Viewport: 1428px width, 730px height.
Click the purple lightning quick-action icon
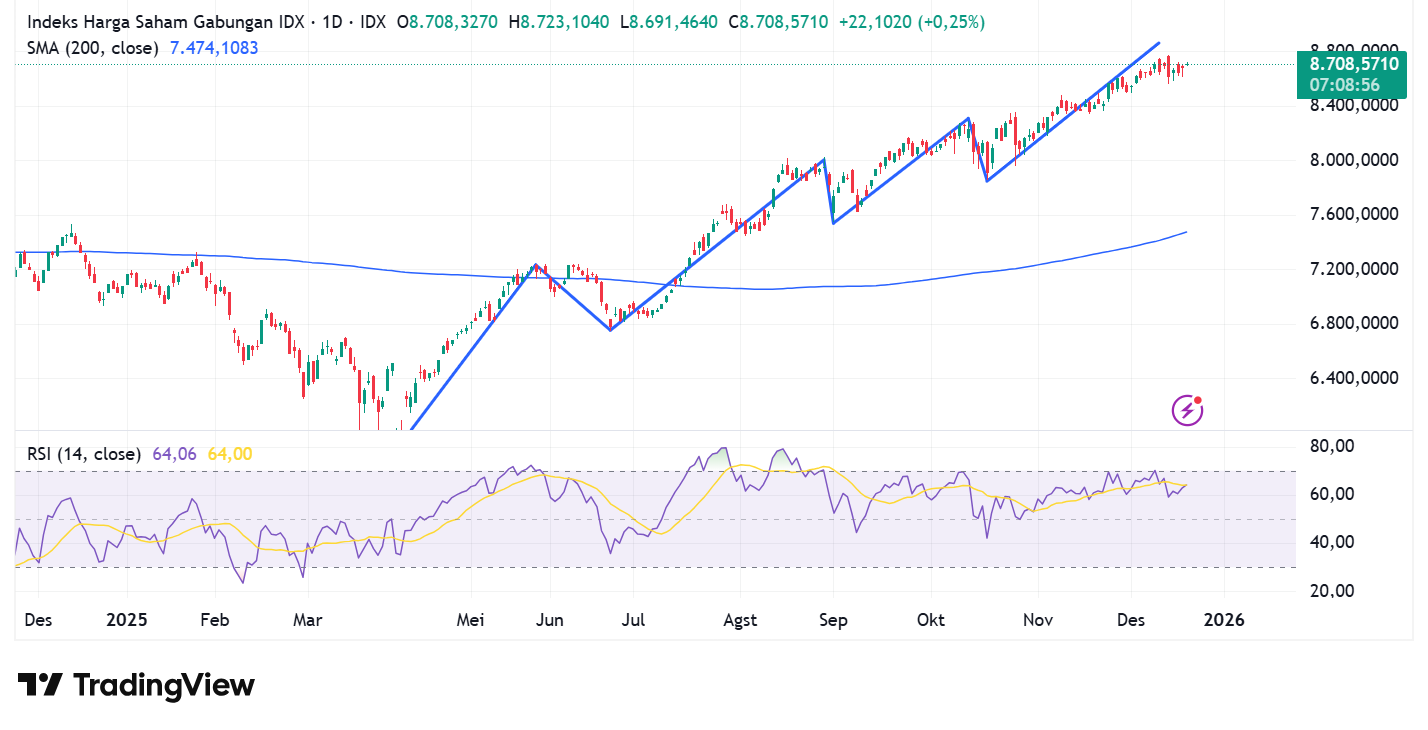tap(1186, 410)
